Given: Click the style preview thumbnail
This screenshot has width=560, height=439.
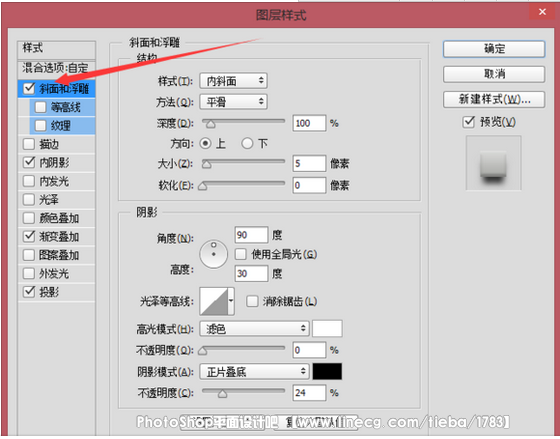Looking at the screenshot, I should pos(494,163).
